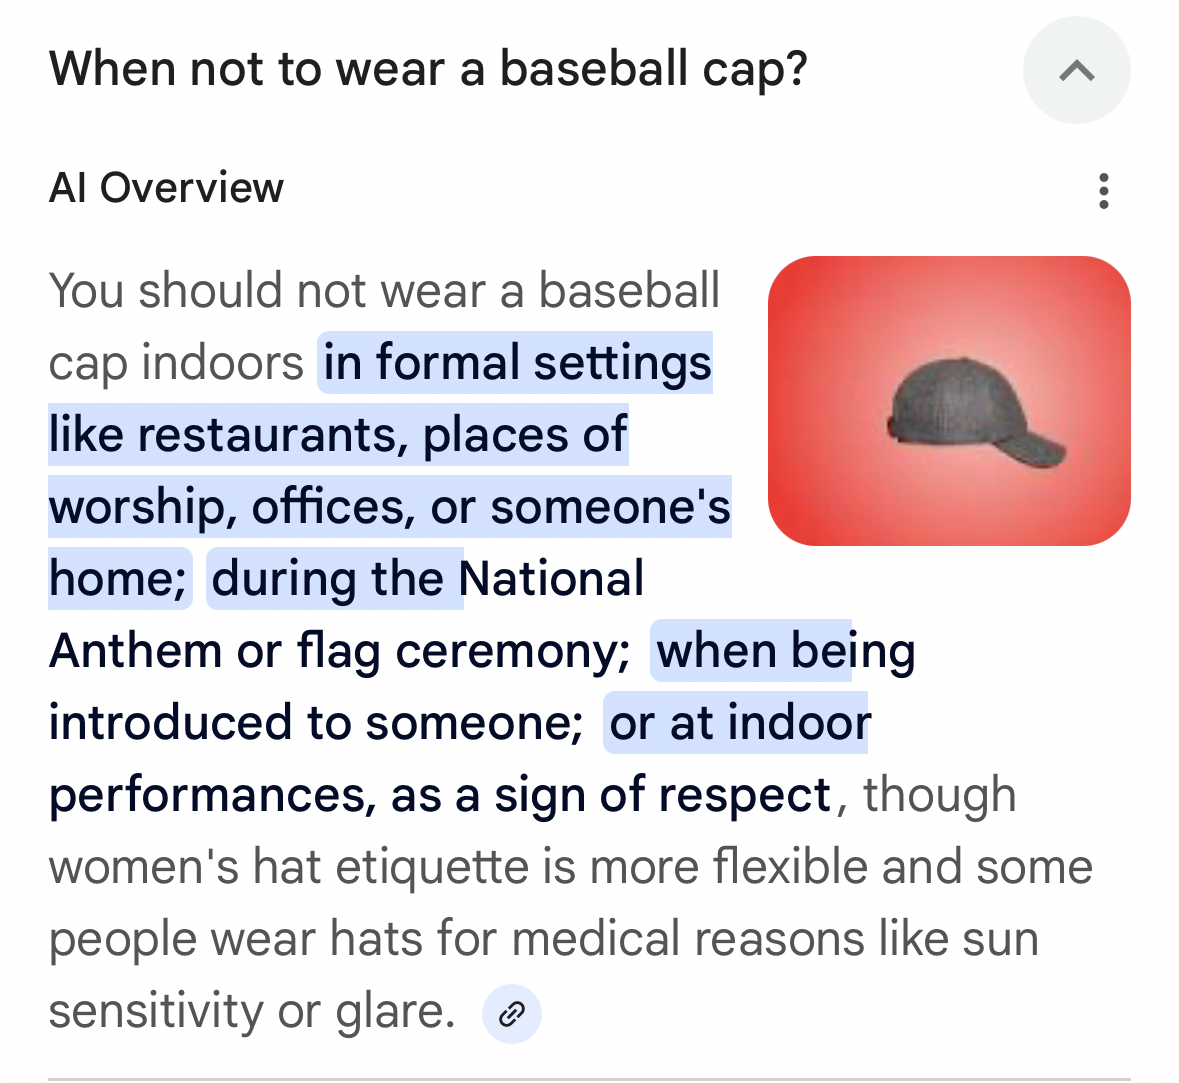The height and width of the screenshot is (1083, 1179).
Task: Click the "When not to wear a baseball cap?" question
Action: click(428, 70)
